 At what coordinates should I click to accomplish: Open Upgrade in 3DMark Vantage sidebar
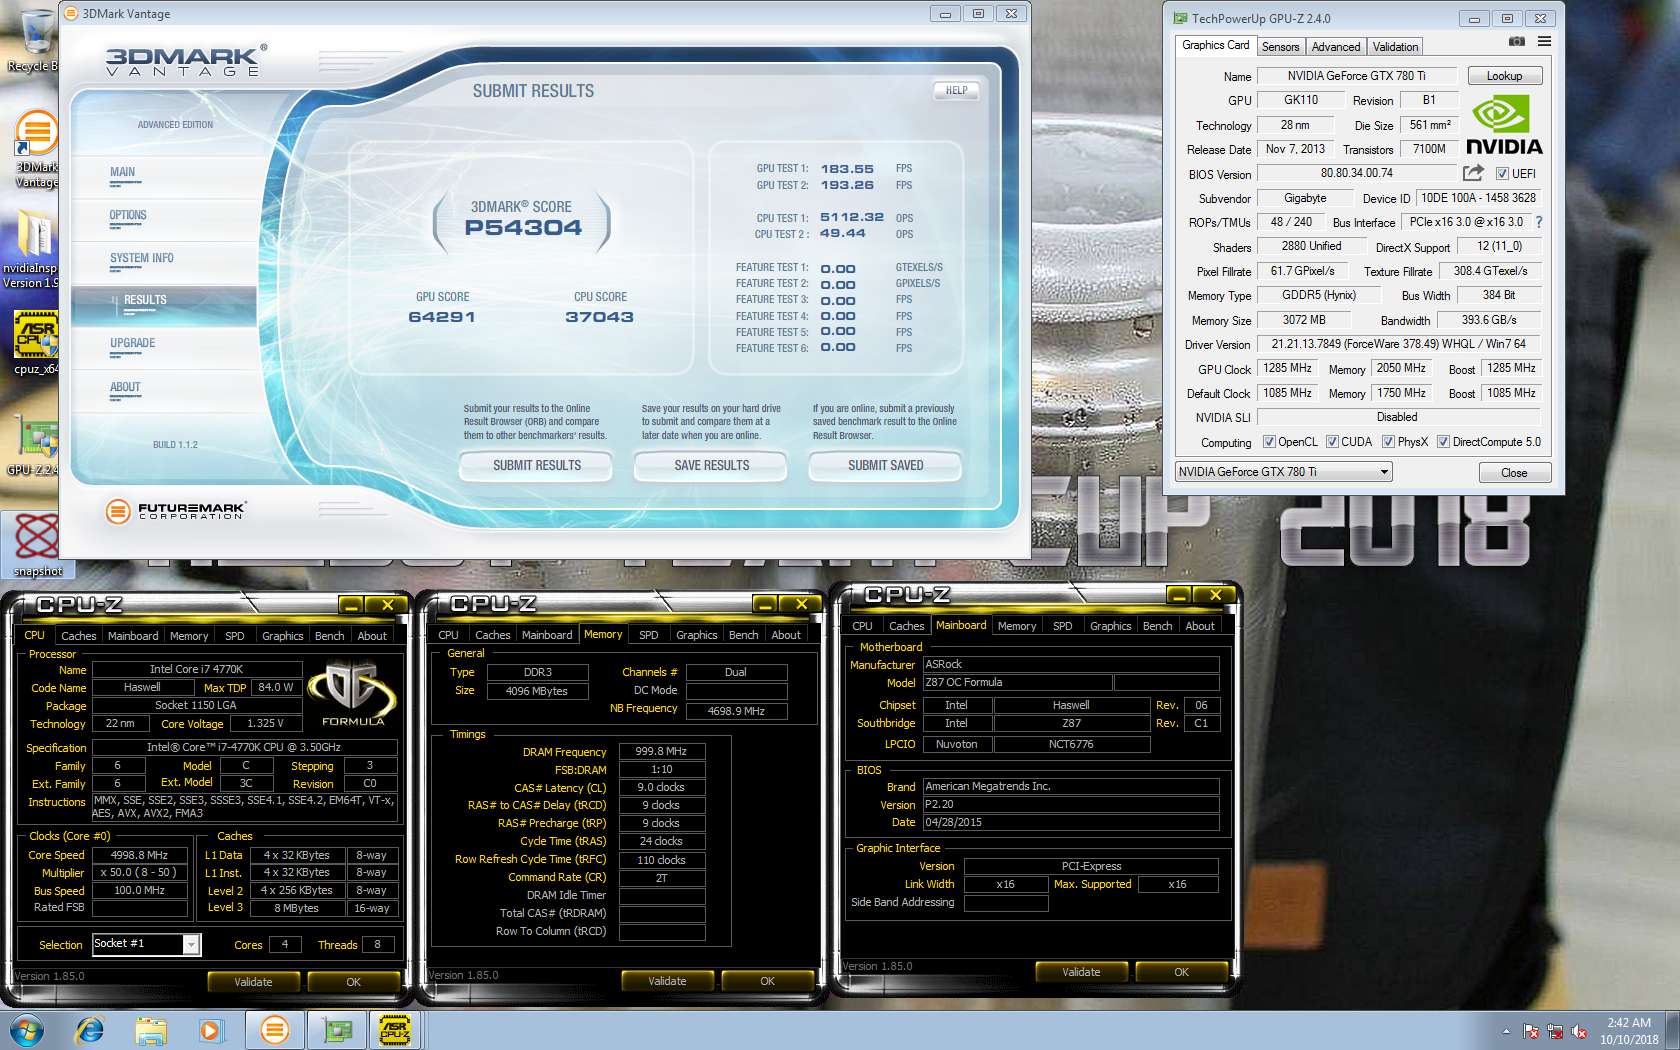(x=133, y=344)
